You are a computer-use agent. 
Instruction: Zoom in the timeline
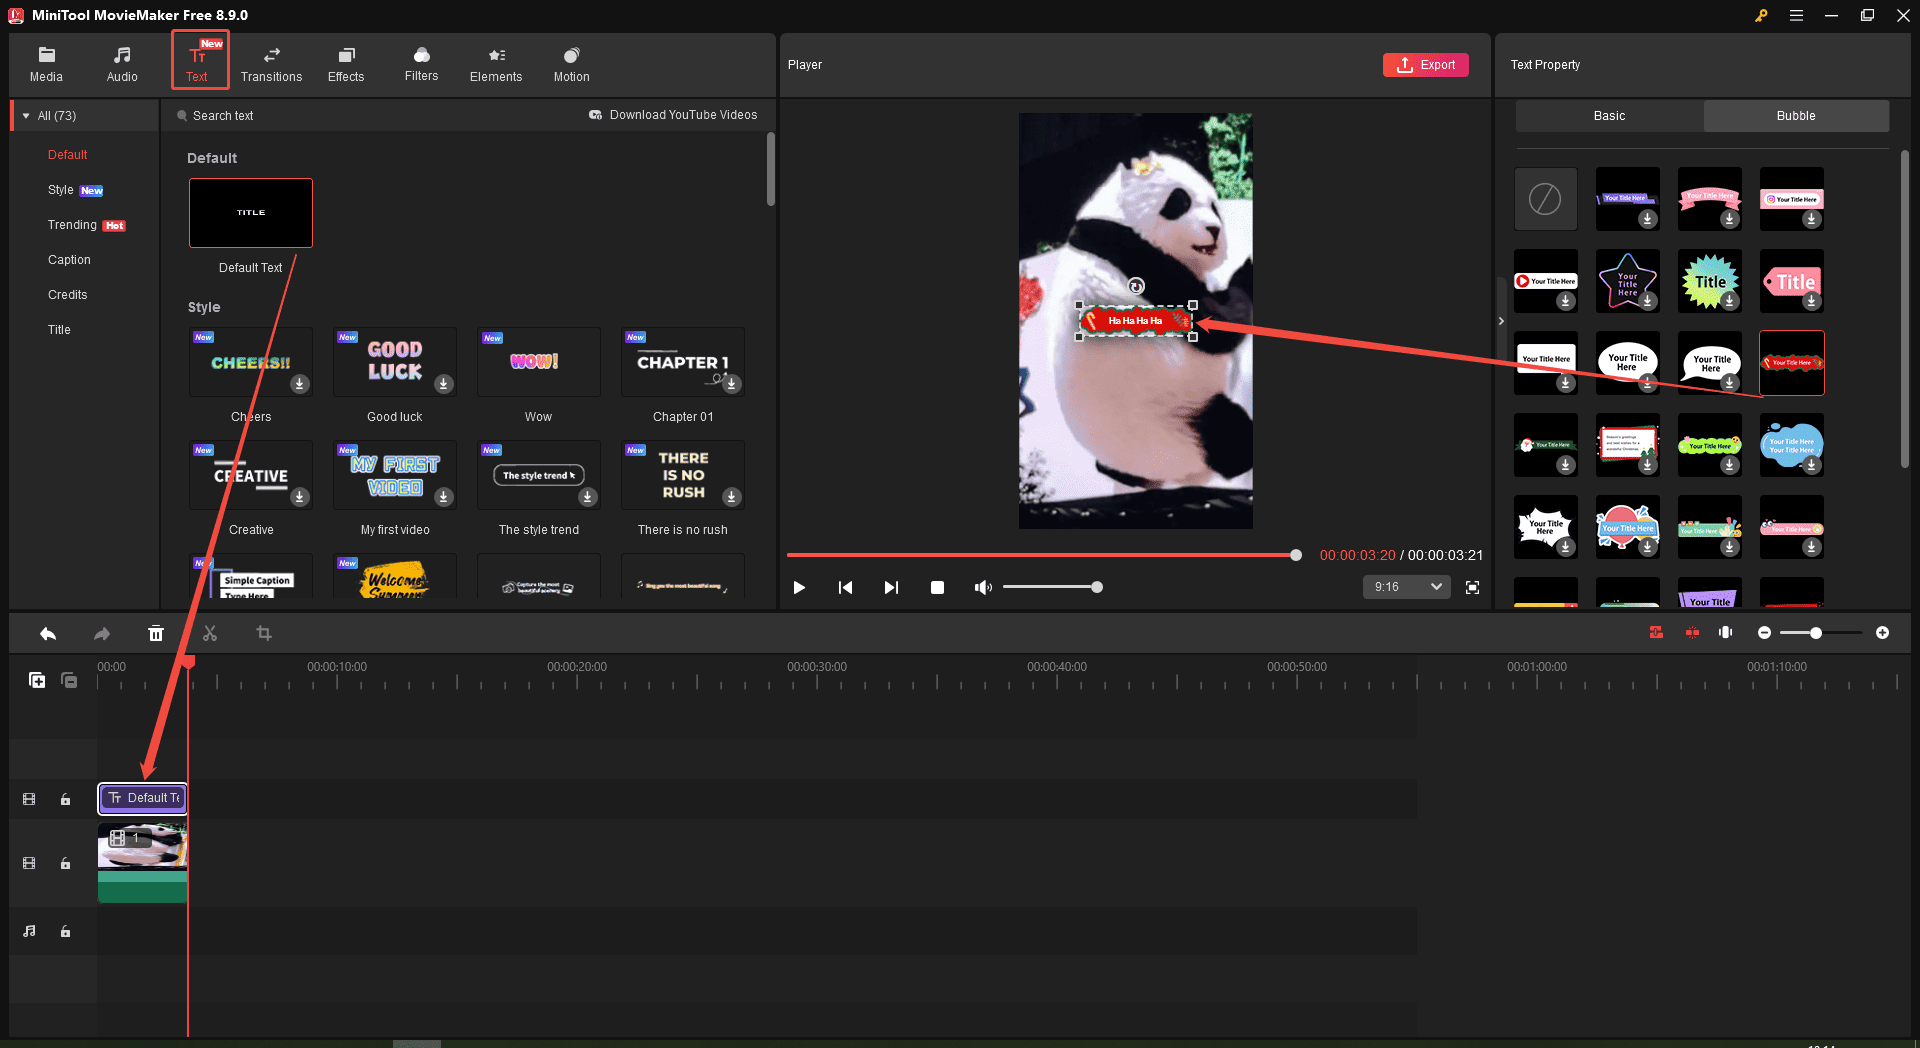point(1882,633)
